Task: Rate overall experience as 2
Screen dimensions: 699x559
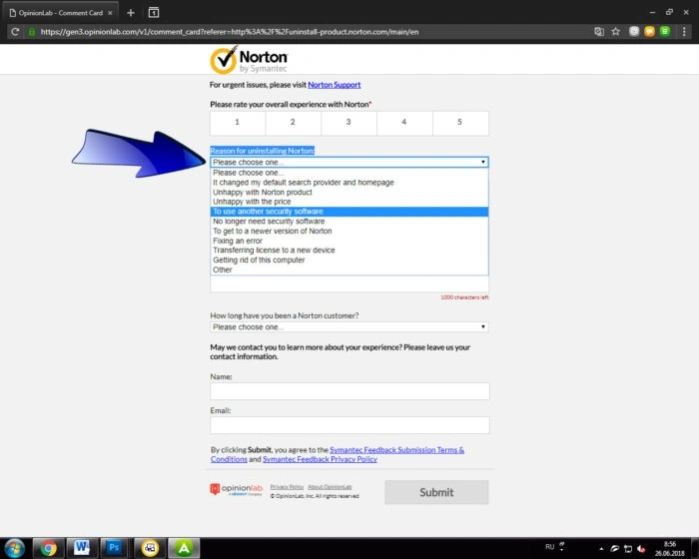Action: 293,122
